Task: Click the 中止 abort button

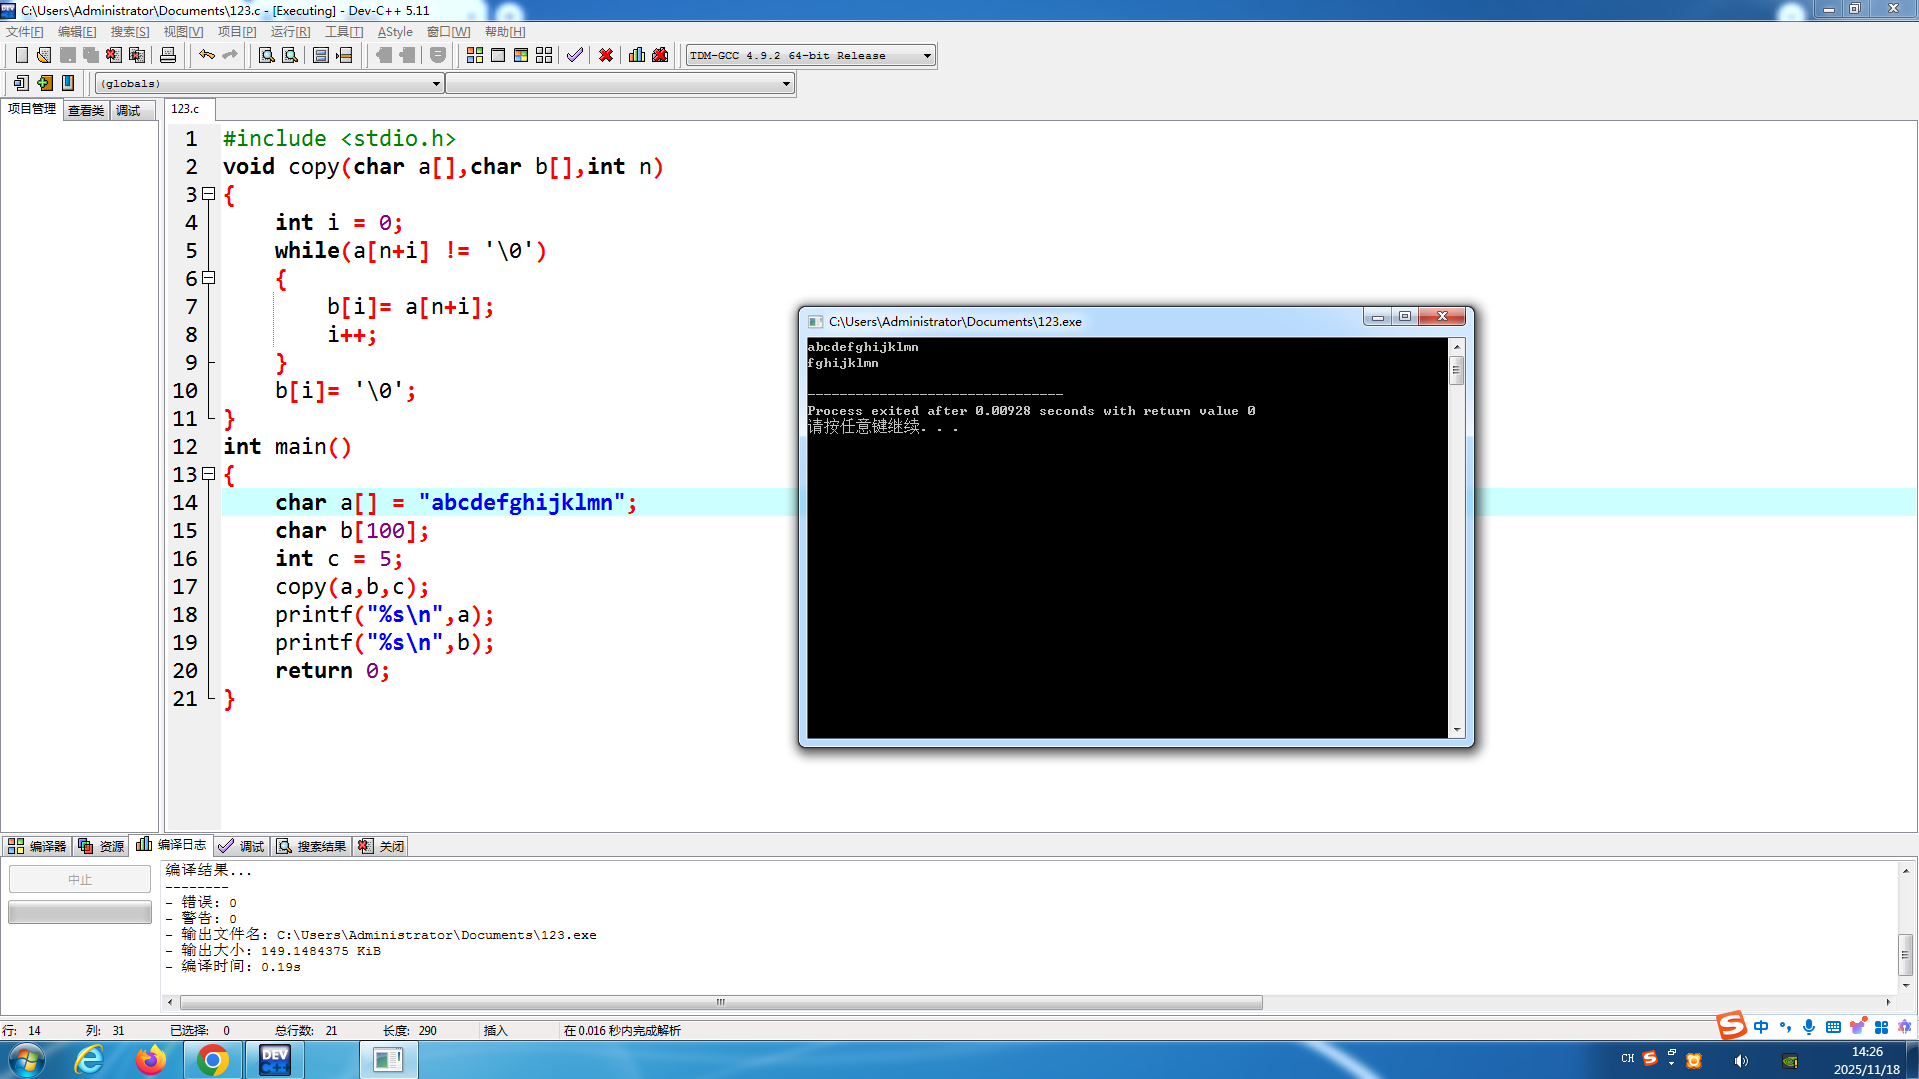Action: (x=80, y=879)
